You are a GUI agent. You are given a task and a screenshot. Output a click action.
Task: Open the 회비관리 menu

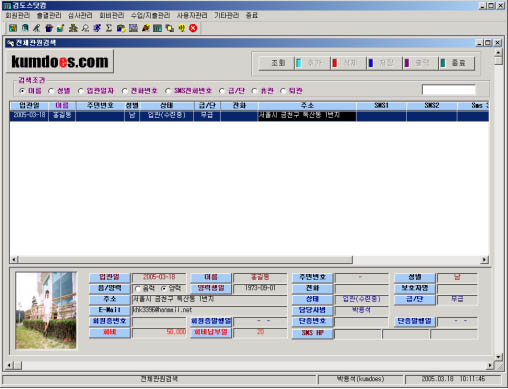point(112,16)
